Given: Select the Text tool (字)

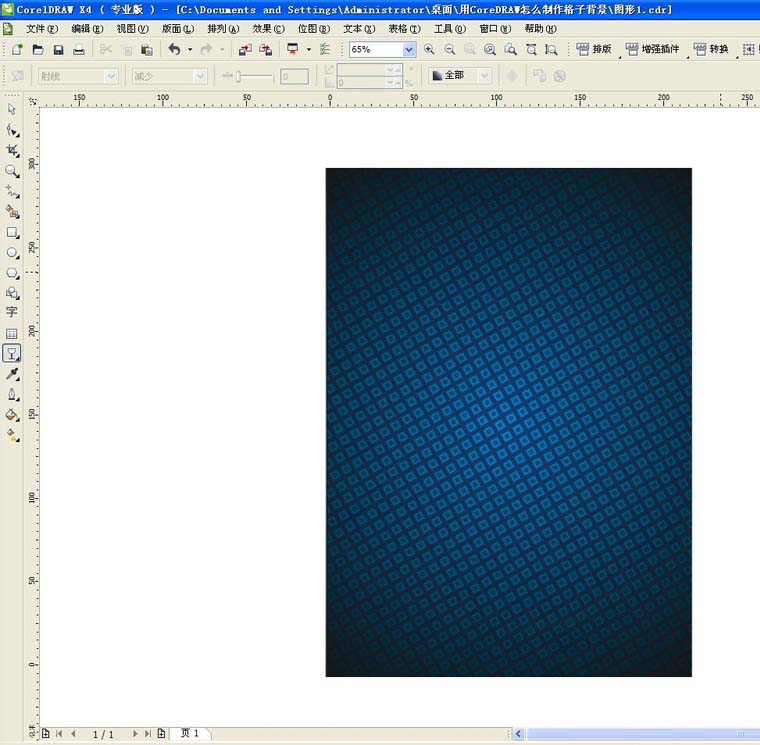Looking at the screenshot, I should [x=12, y=312].
